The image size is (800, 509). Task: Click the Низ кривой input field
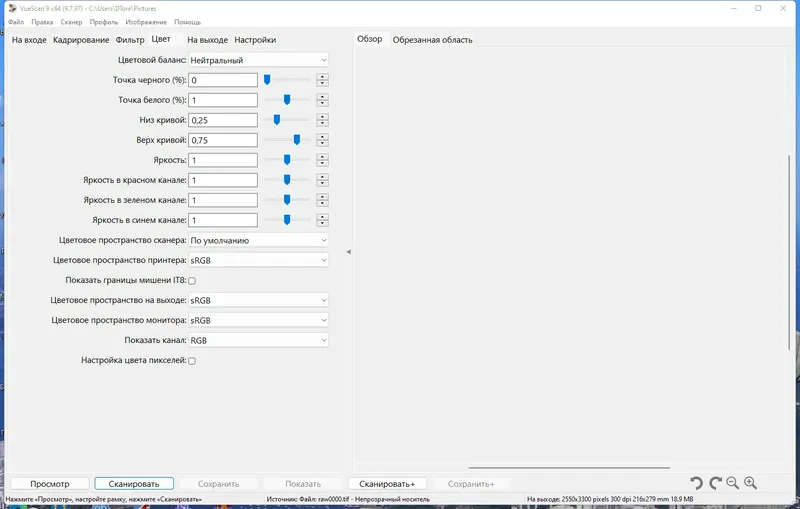coord(223,120)
